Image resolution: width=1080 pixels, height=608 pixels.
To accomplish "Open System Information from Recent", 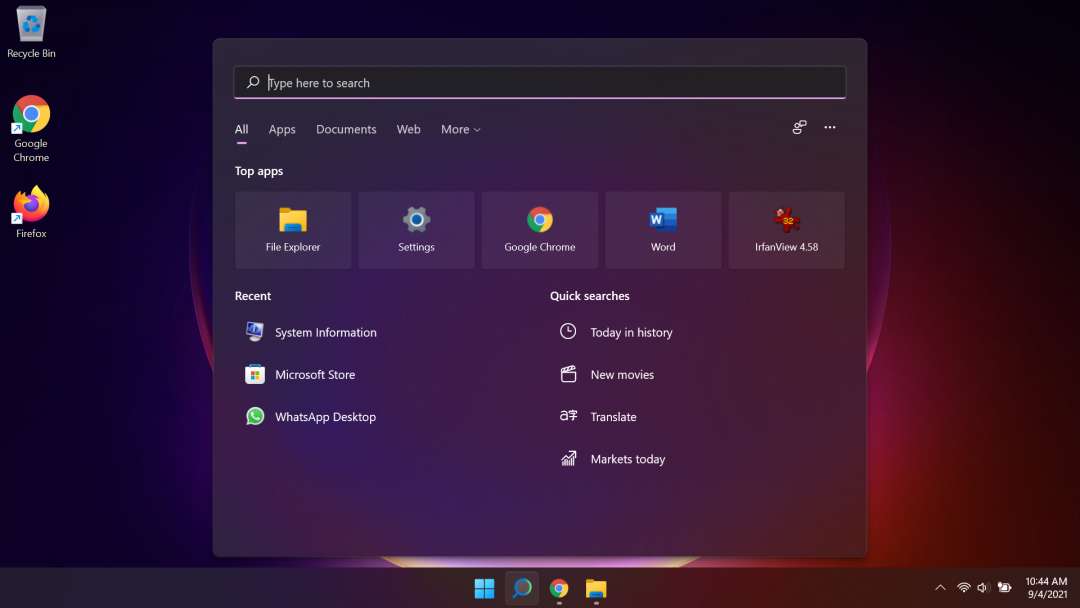I will click(325, 332).
